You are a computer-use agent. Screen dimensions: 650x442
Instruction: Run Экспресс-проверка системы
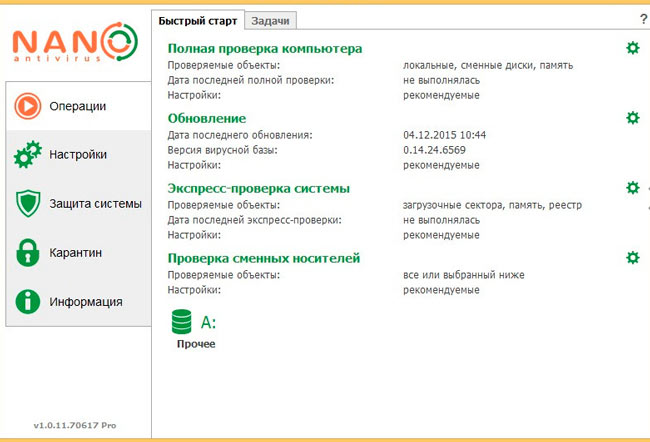259,189
